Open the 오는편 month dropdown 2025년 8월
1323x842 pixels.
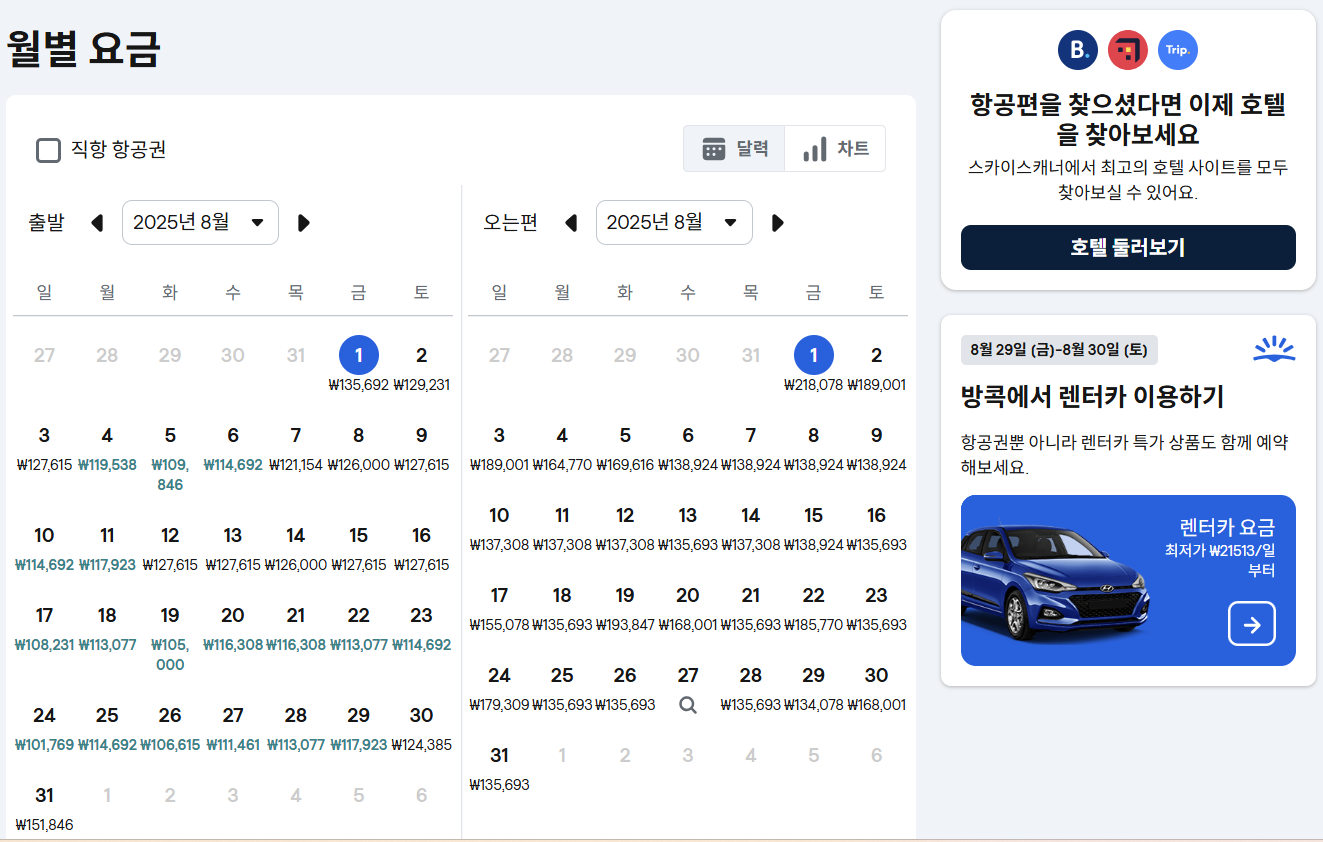click(x=674, y=222)
